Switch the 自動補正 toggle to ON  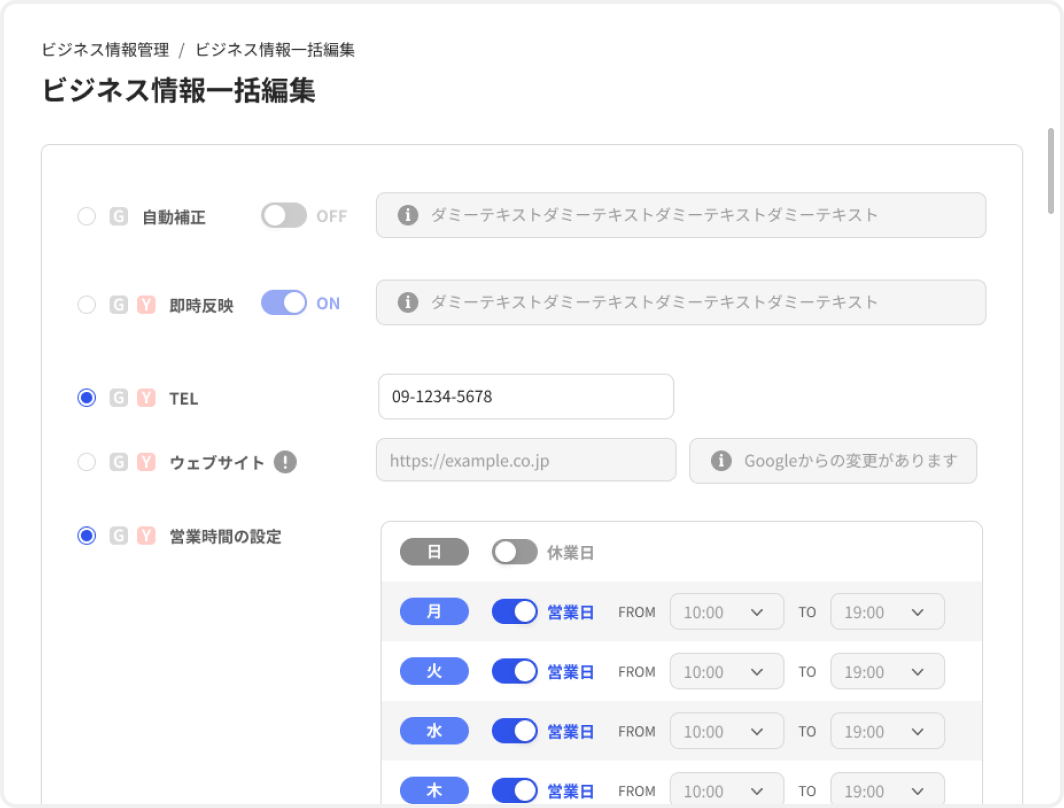[x=283, y=215]
